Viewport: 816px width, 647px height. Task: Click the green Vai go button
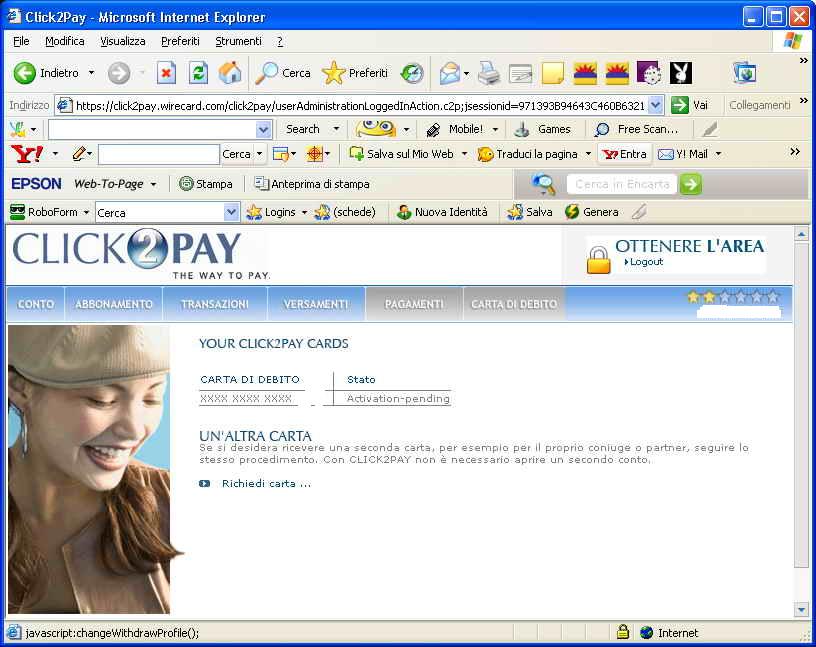coord(690,105)
